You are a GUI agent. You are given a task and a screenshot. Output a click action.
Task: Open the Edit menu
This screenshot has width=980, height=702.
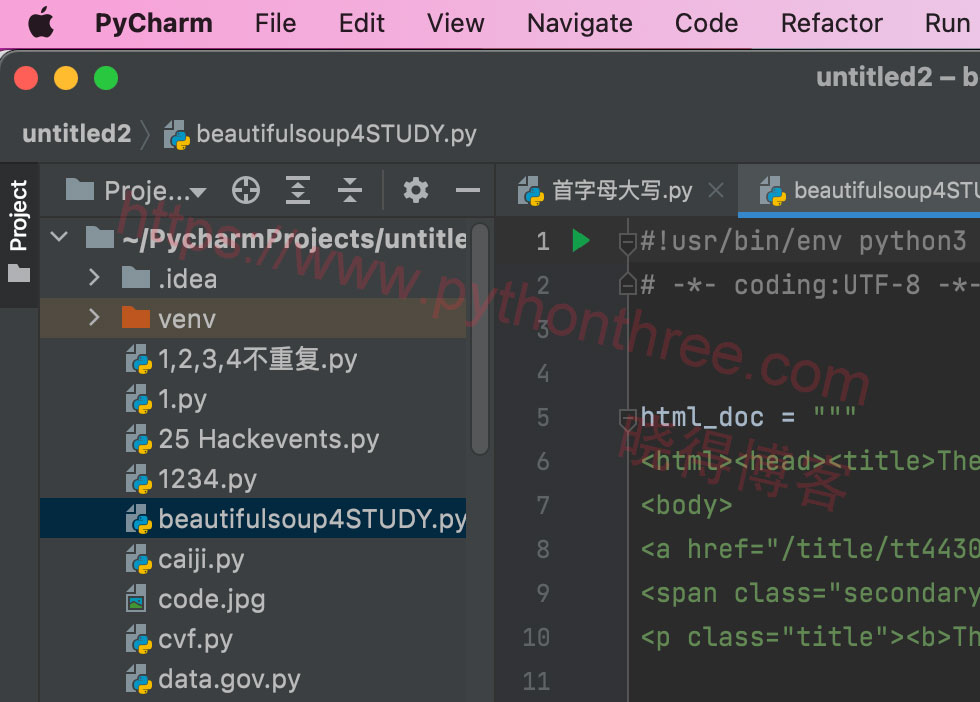pyautogui.click(x=361, y=23)
